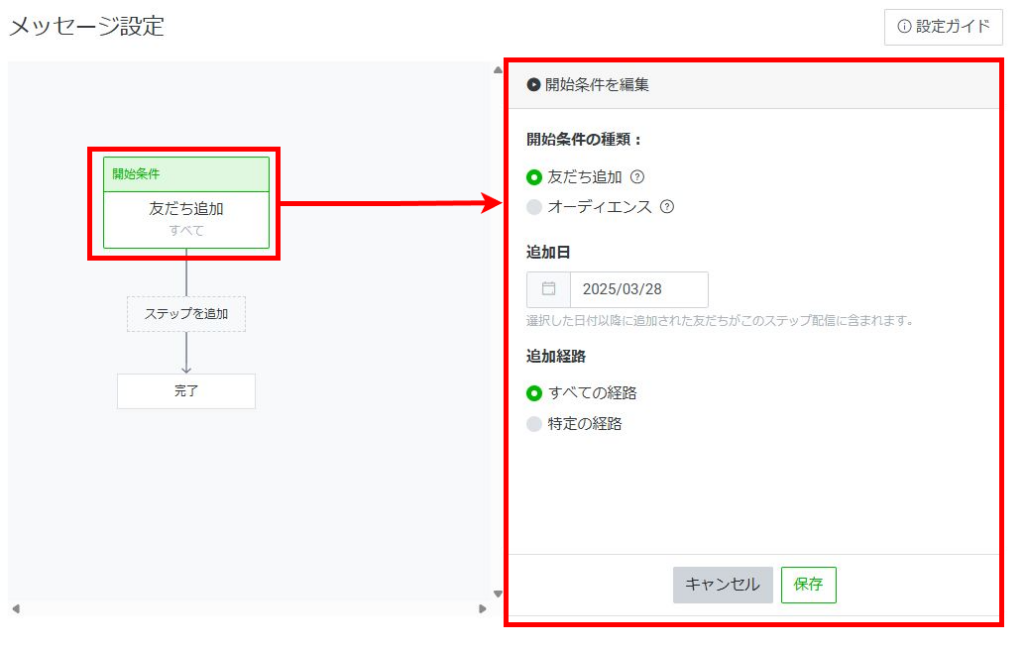1024x647 pixels.
Task: Open the date picker field 2025/03/28
Action: tap(638, 290)
